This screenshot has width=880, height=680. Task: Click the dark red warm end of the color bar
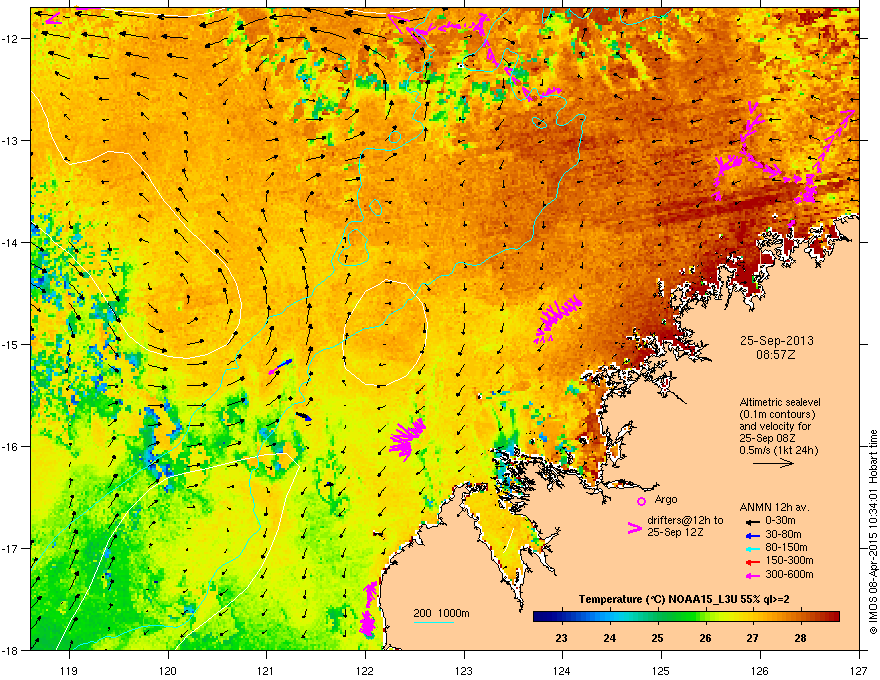click(x=833, y=617)
